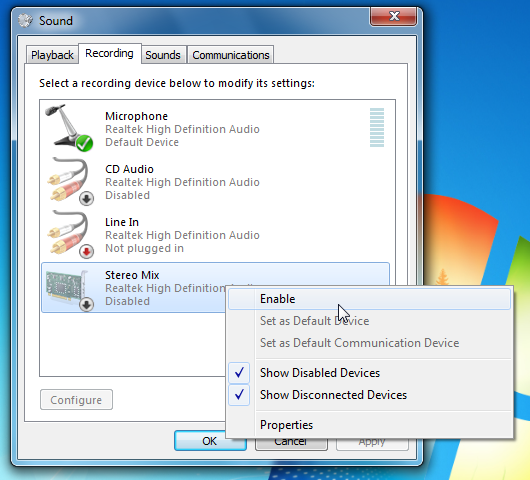Select the Microphone device name
Viewport: 530px width, 480px height.
click(137, 116)
